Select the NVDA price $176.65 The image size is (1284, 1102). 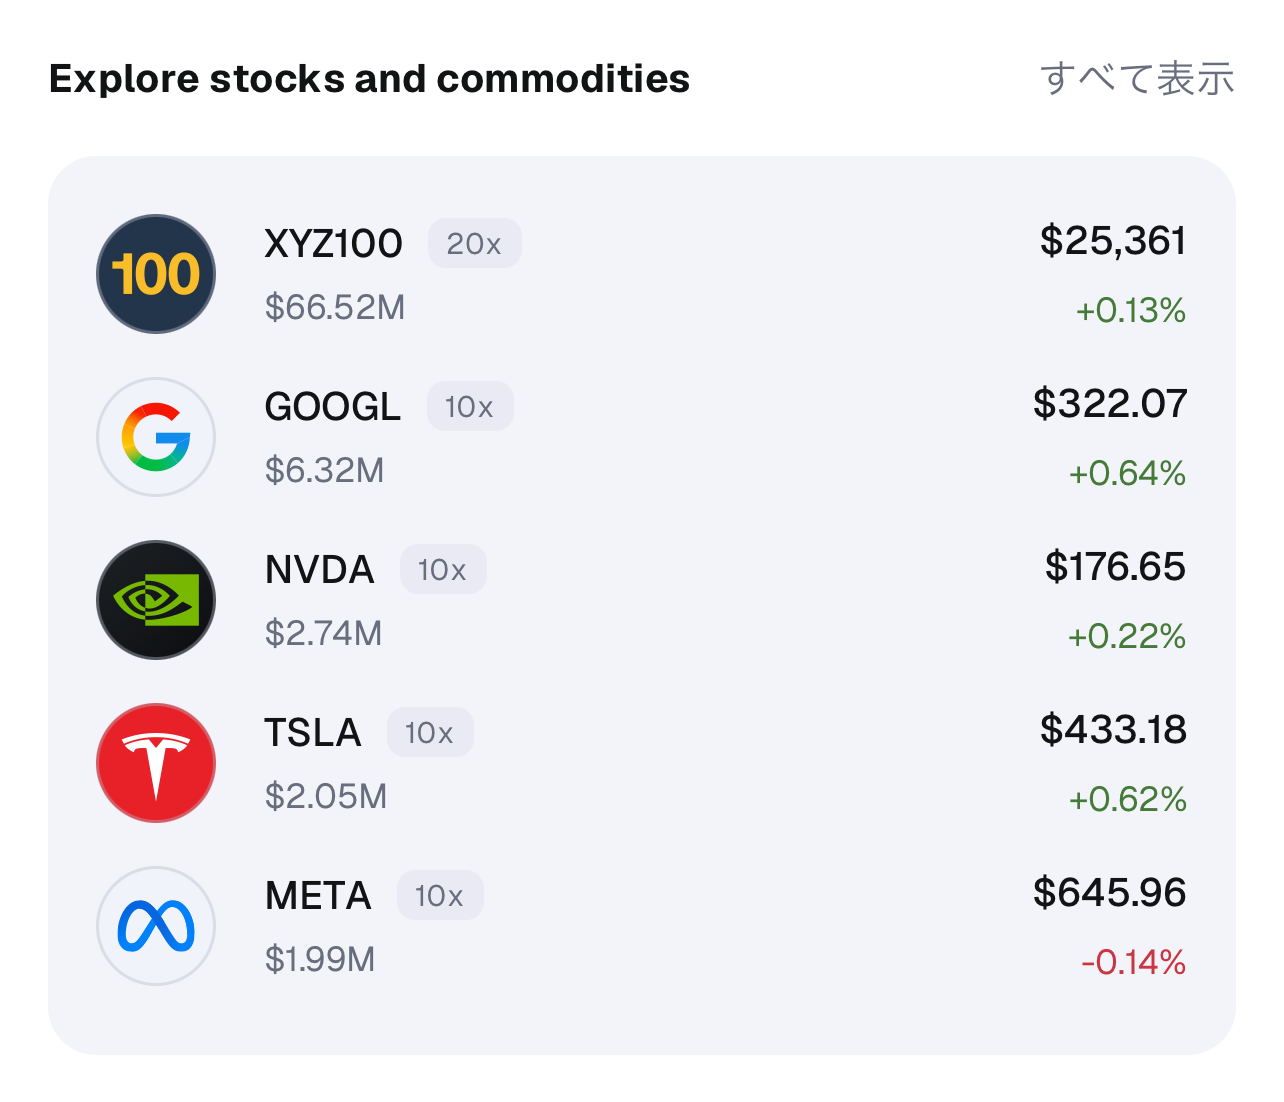click(x=1115, y=566)
